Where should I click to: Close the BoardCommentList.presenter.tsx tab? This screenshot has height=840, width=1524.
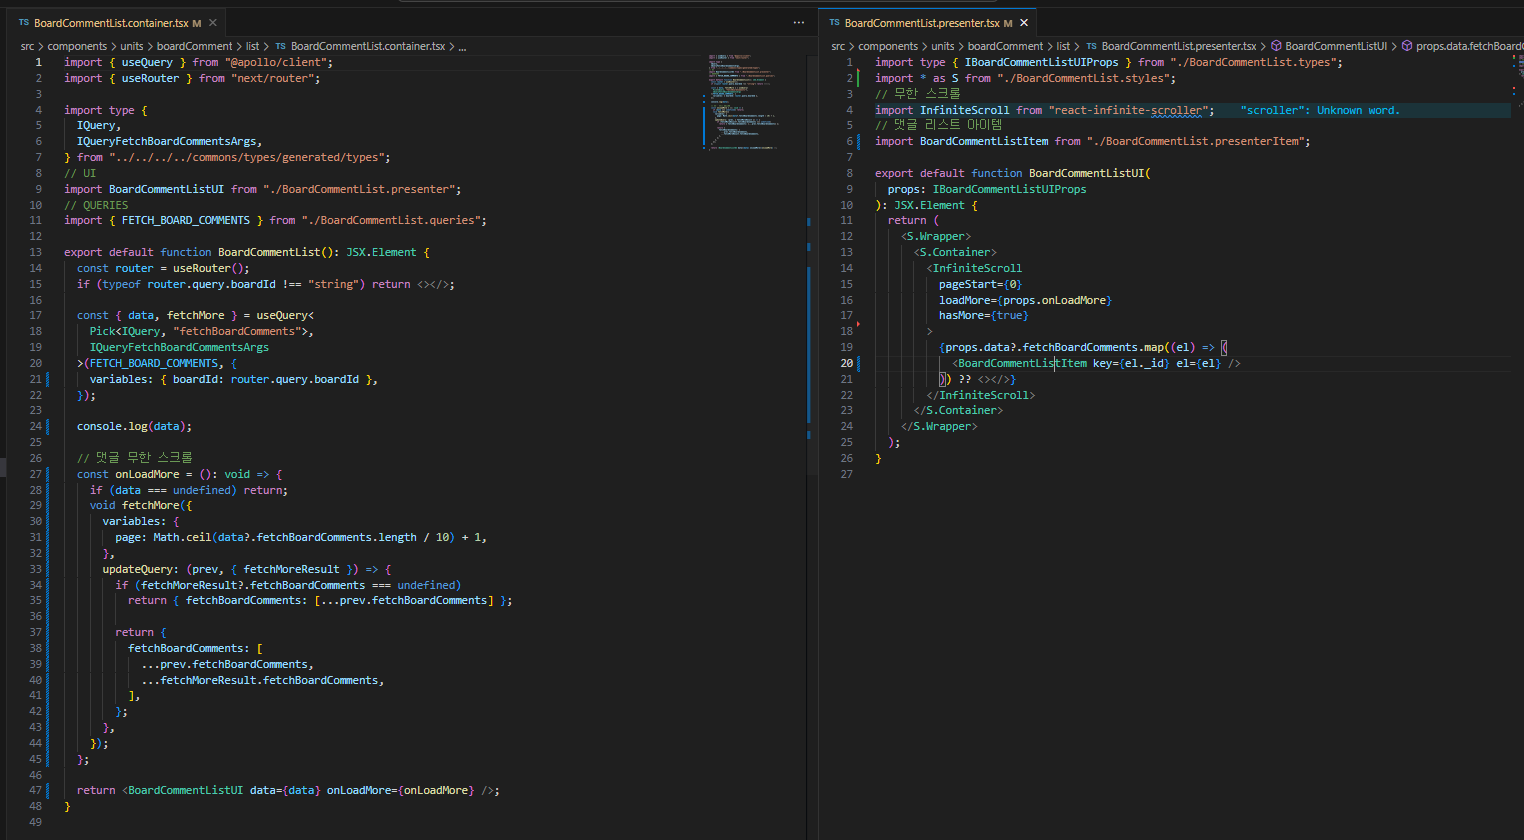click(1024, 23)
